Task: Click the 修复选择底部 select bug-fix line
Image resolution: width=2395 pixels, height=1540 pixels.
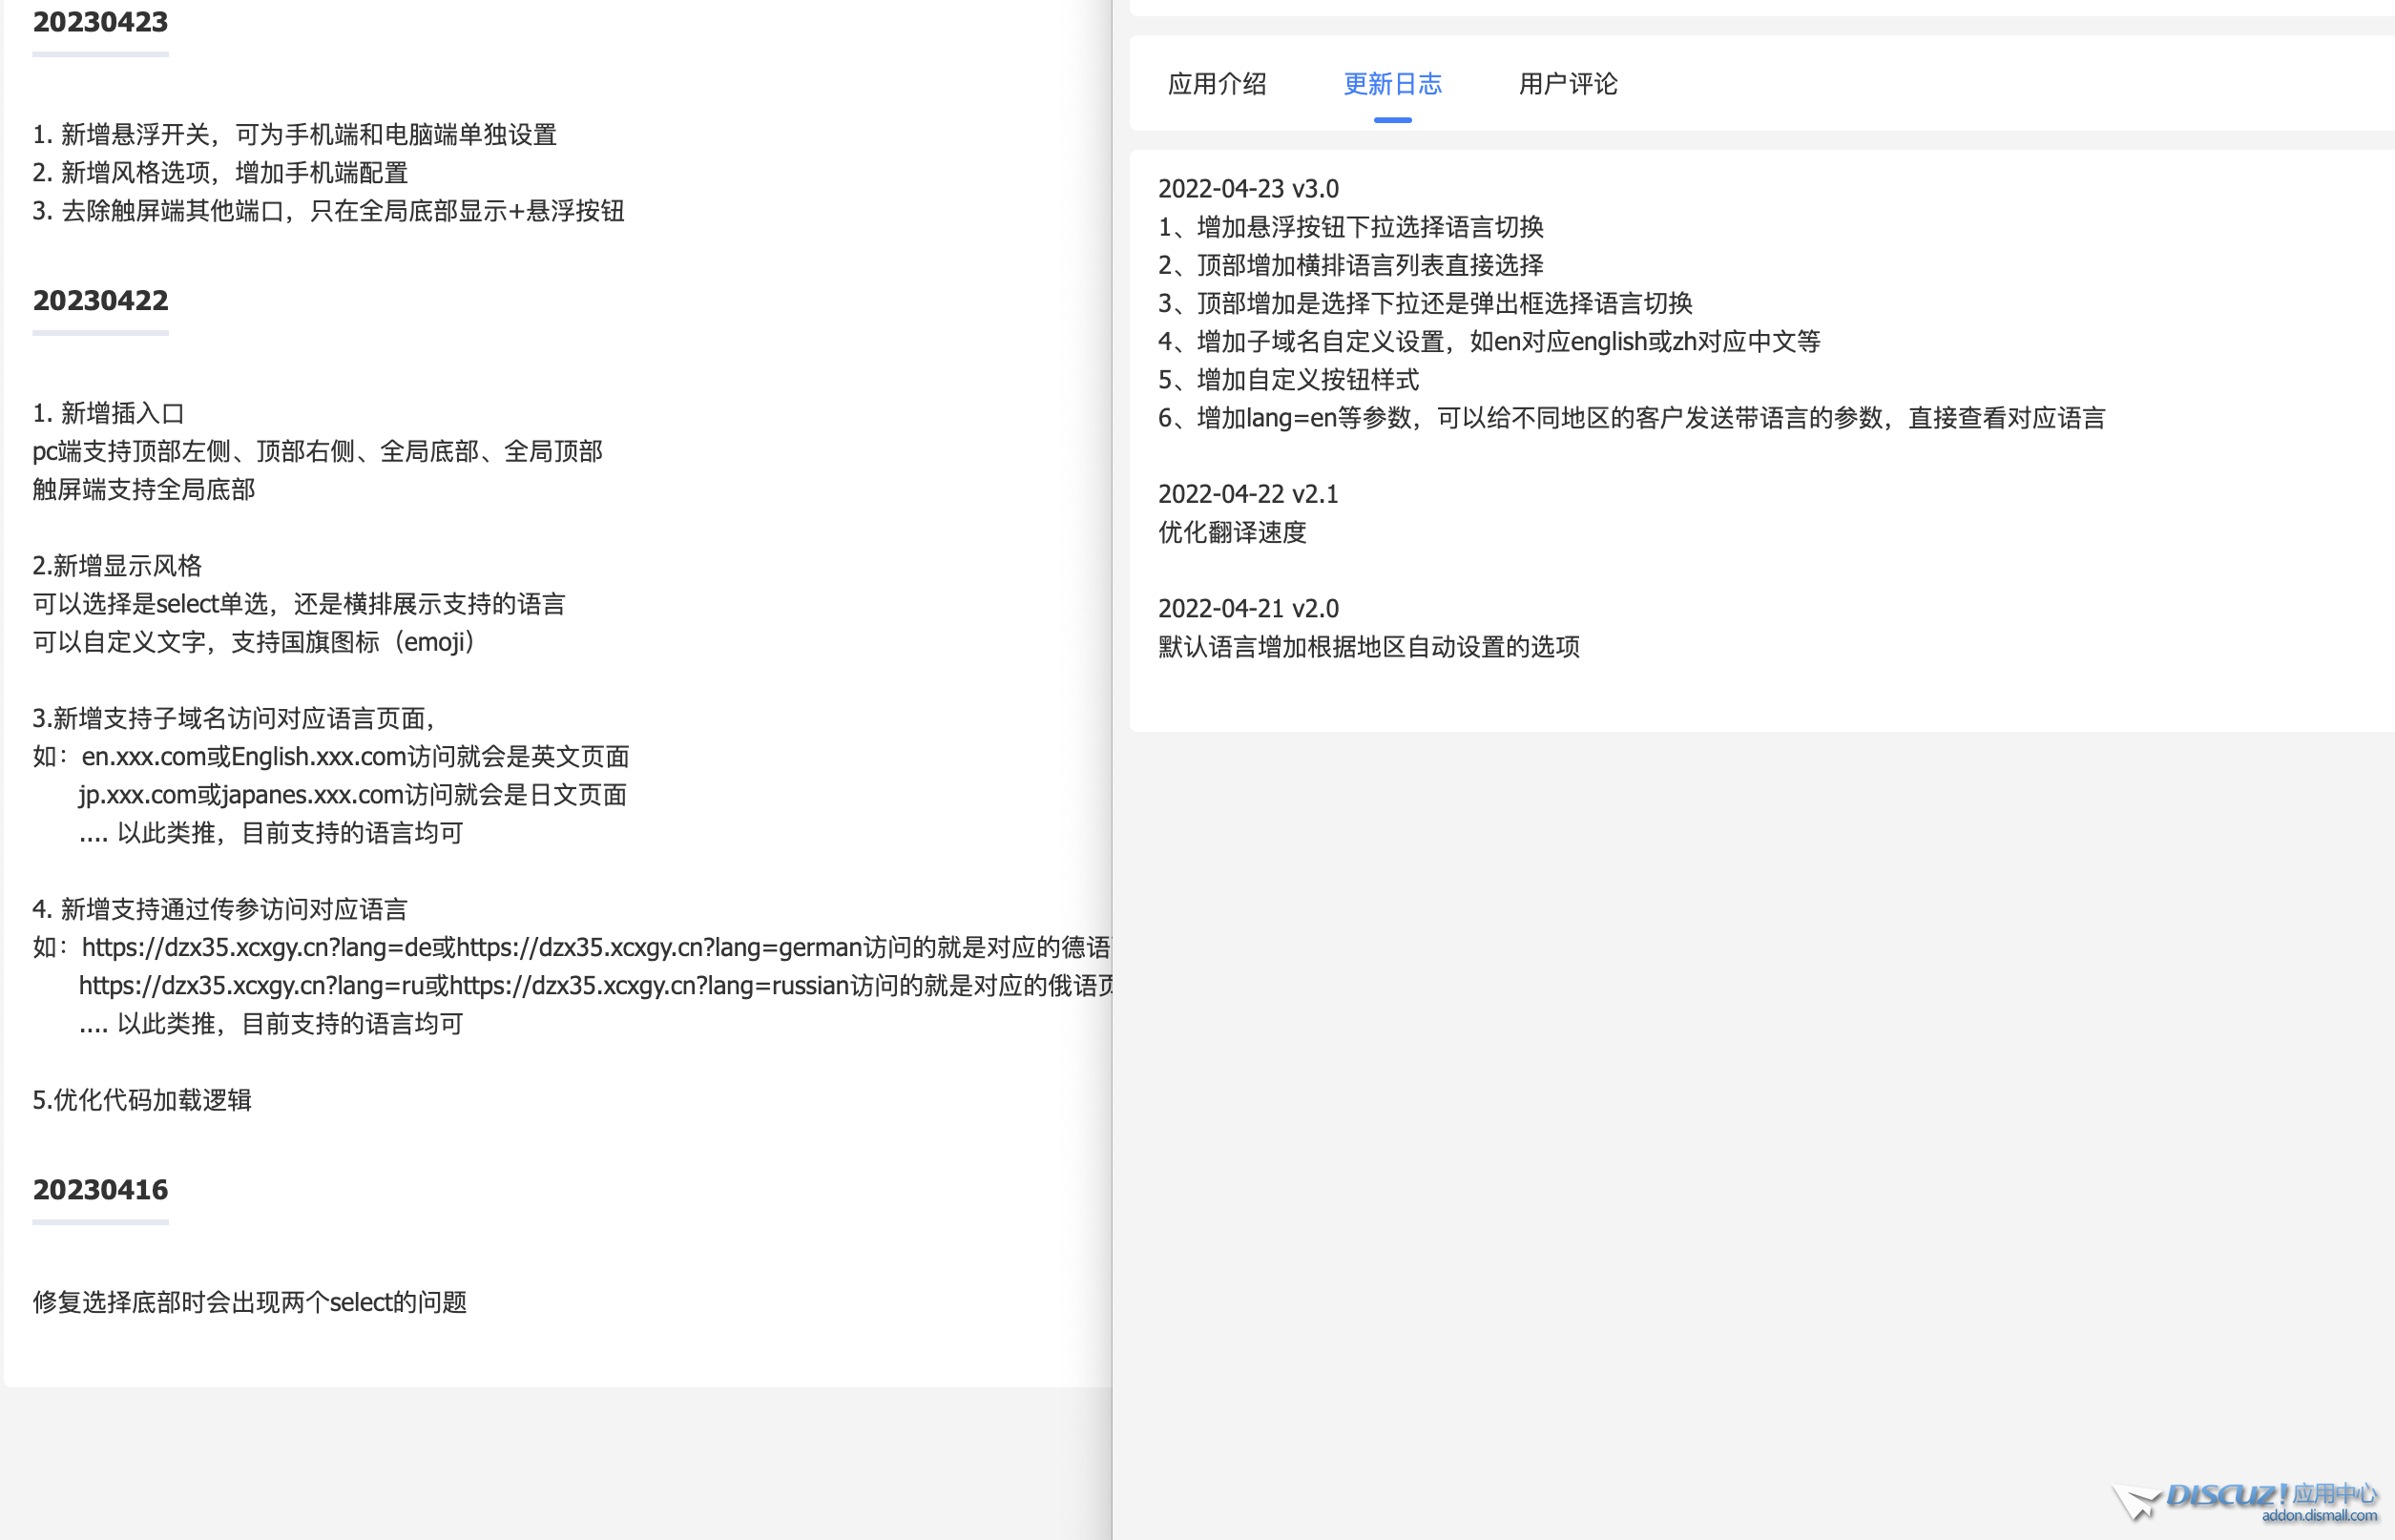Action: 249,1302
